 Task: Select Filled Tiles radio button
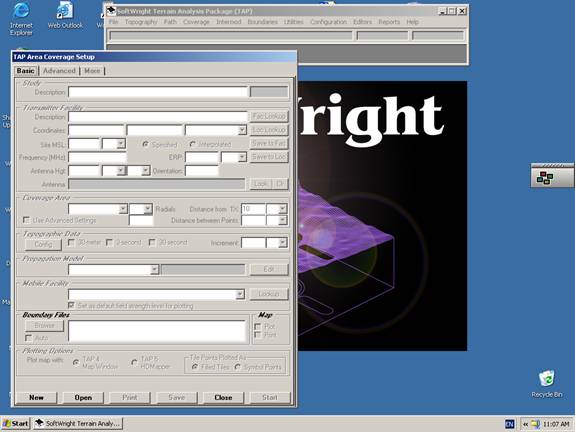195,367
